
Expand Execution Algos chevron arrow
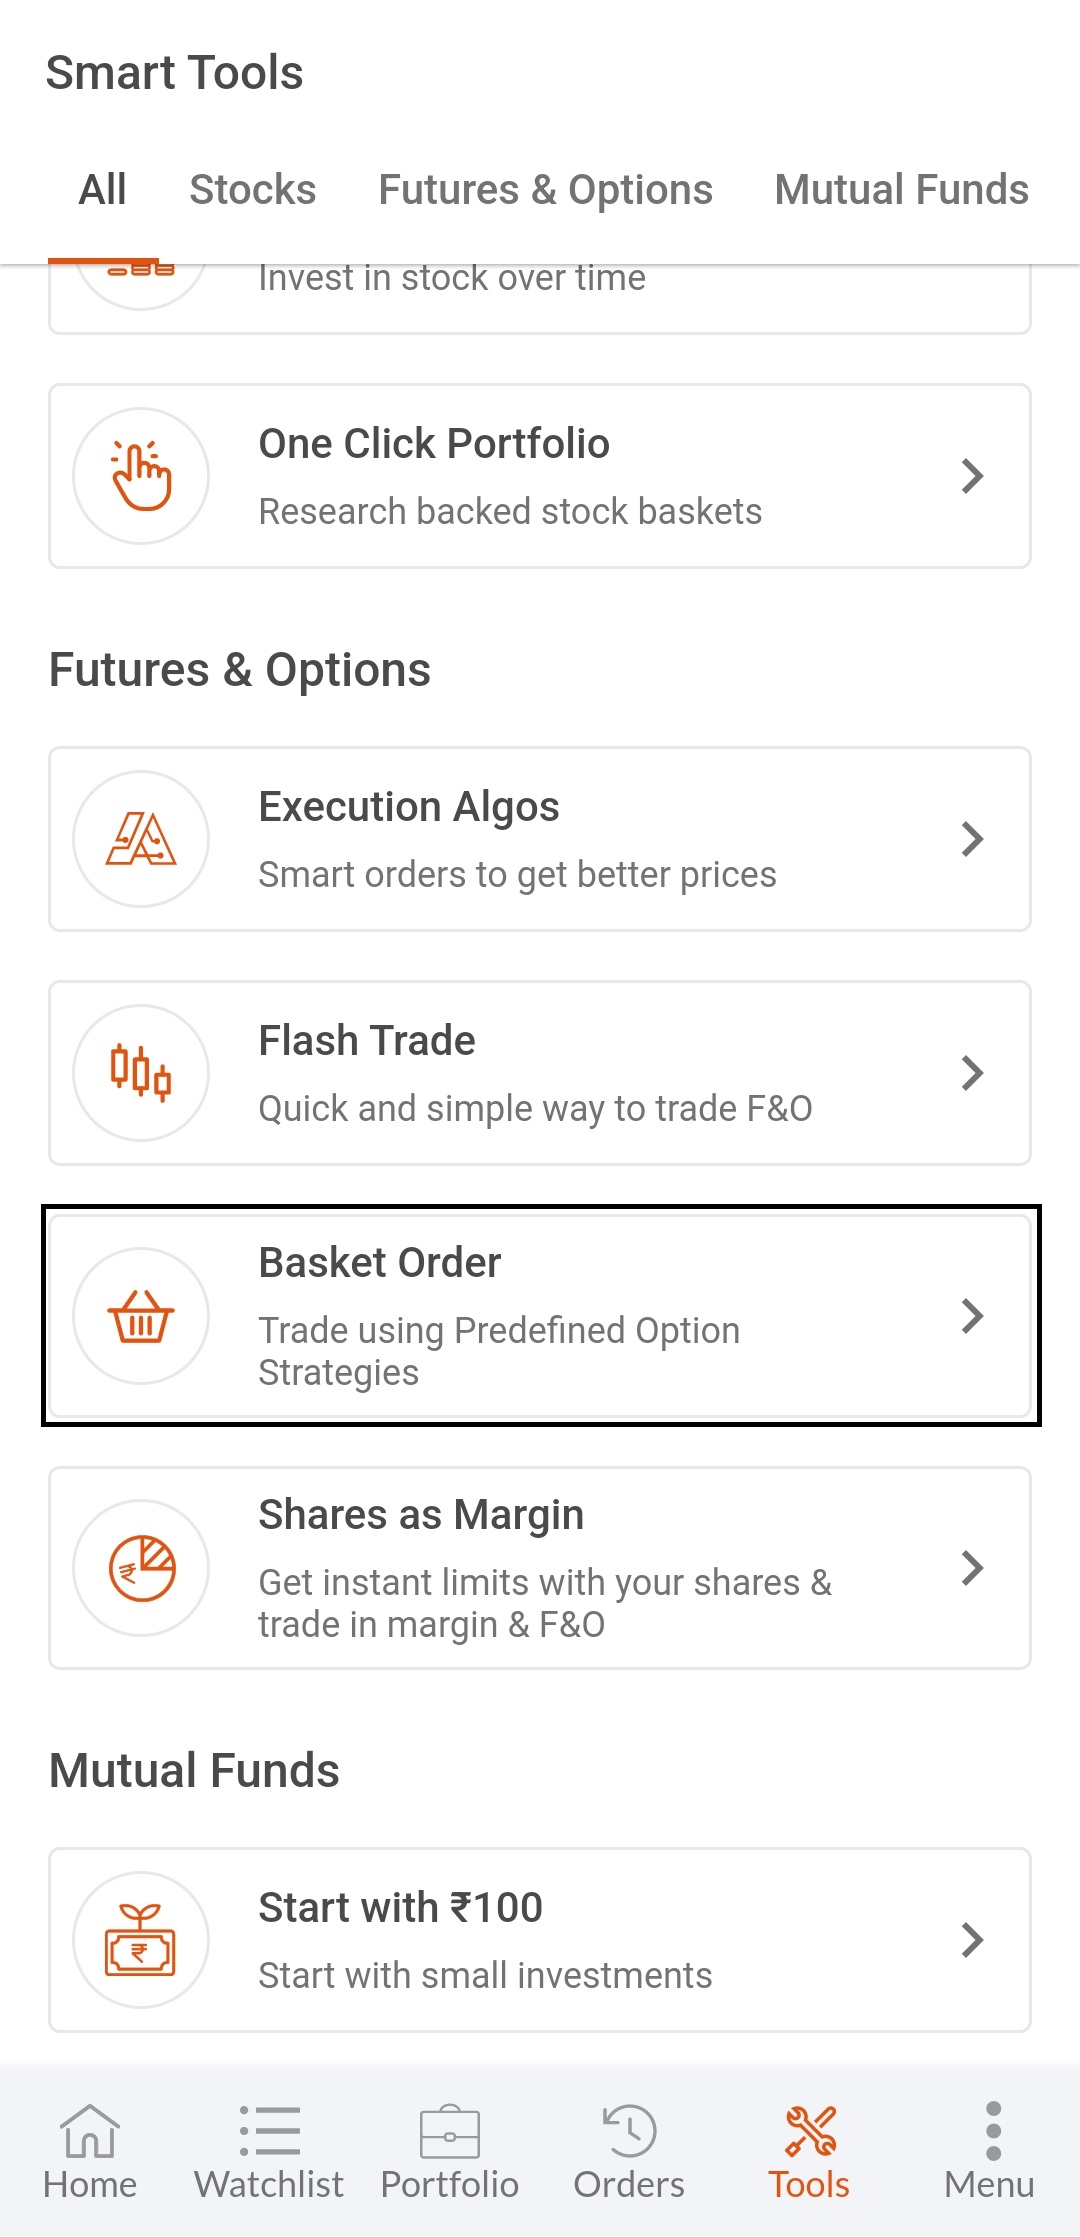pos(972,839)
